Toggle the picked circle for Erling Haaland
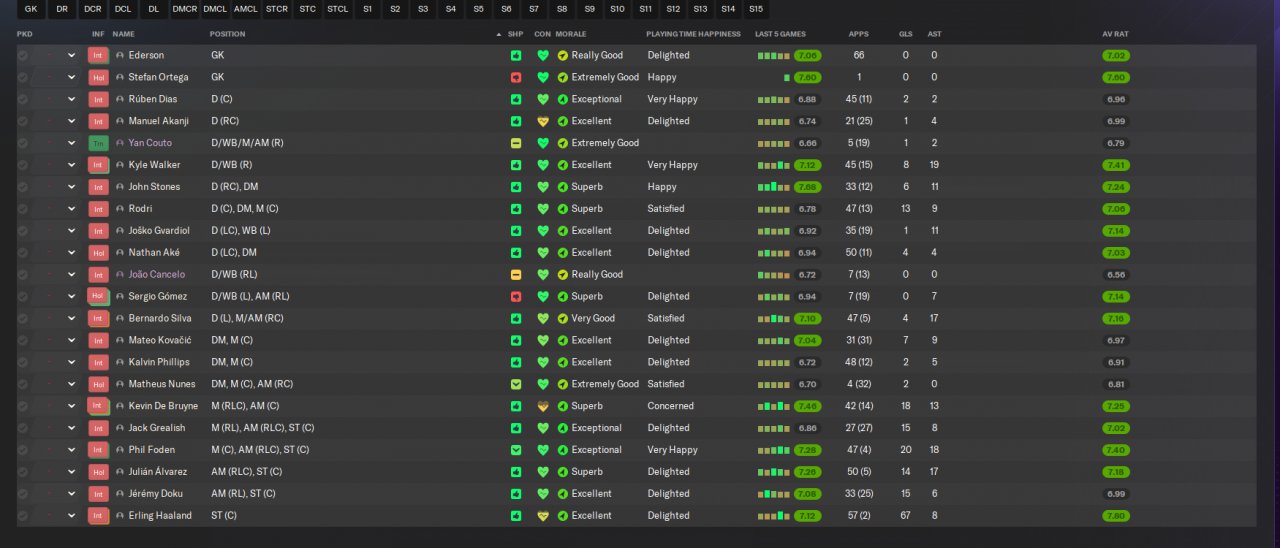This screenshot has width=1280, height=548. coord(23,516)
